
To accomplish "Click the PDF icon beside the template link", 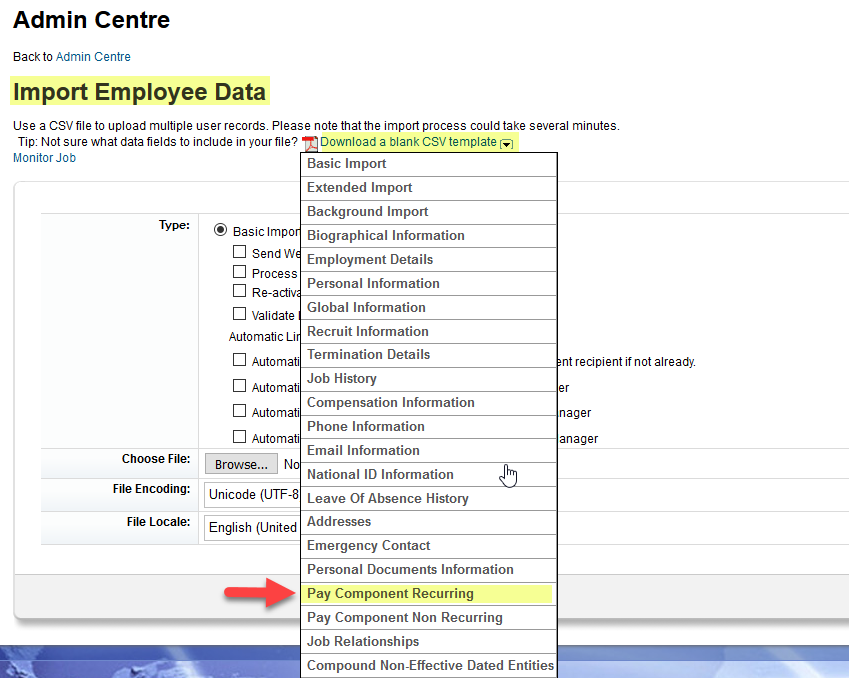I will point(310,144).
